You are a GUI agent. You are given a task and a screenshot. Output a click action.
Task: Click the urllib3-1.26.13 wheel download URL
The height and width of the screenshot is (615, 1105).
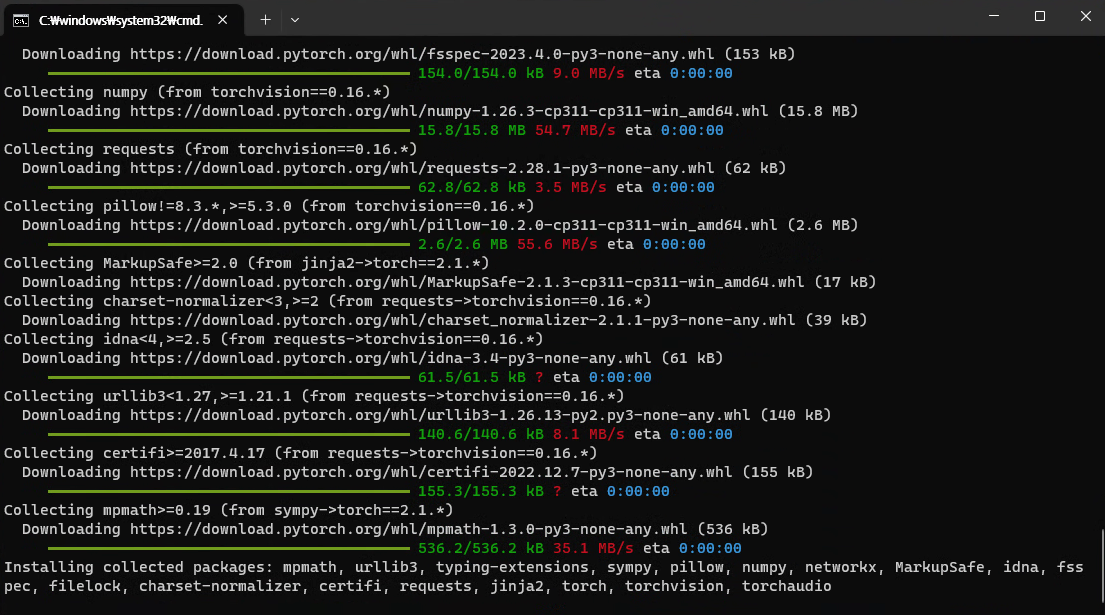[440, 416]
